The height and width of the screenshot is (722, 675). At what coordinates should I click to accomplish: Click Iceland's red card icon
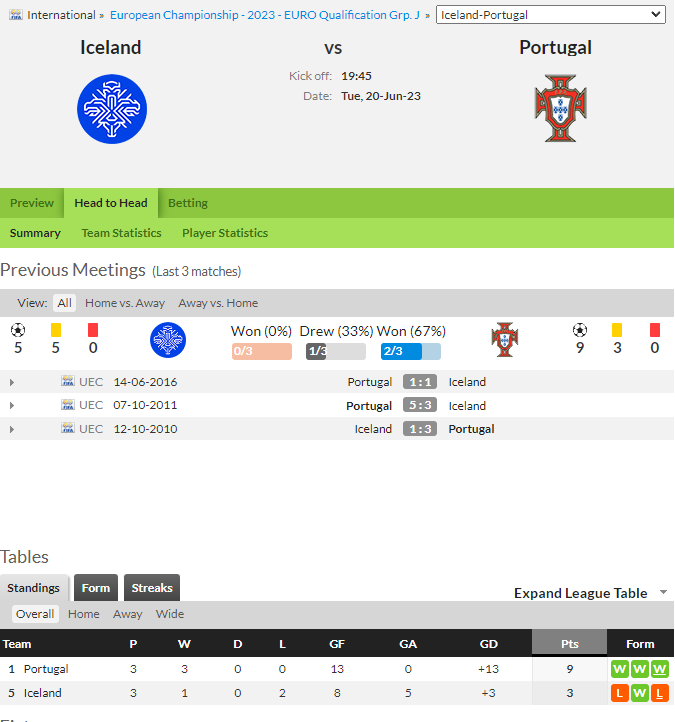93,330
